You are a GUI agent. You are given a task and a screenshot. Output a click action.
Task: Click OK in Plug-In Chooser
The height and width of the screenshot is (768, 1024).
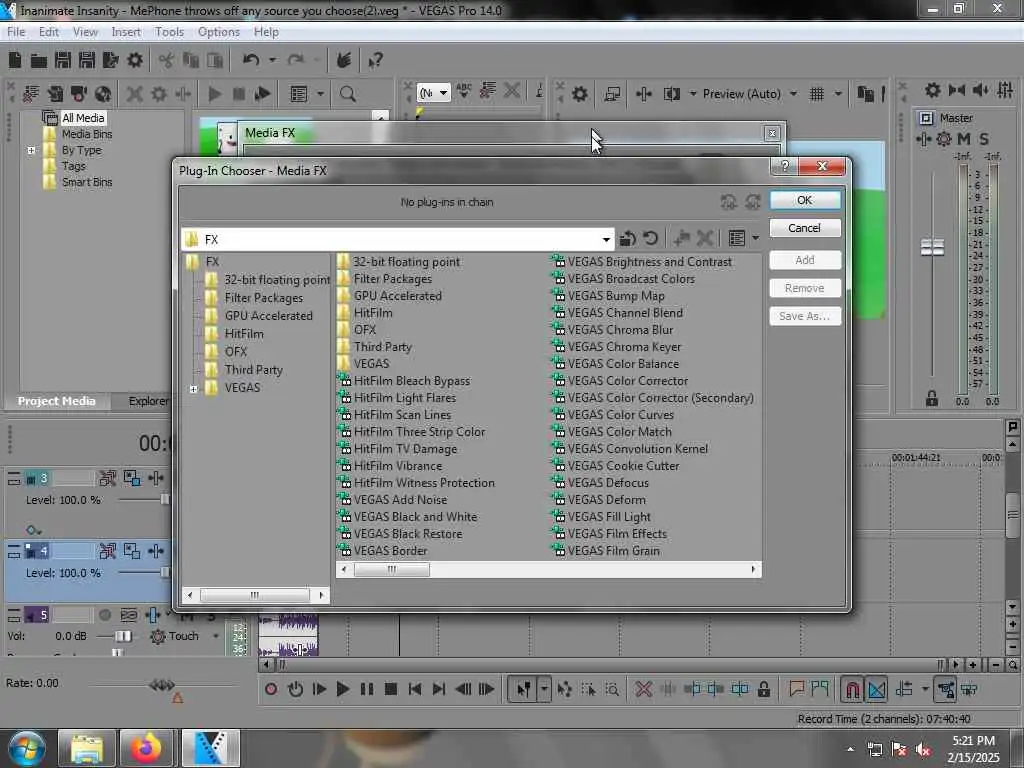pos(805,200)
